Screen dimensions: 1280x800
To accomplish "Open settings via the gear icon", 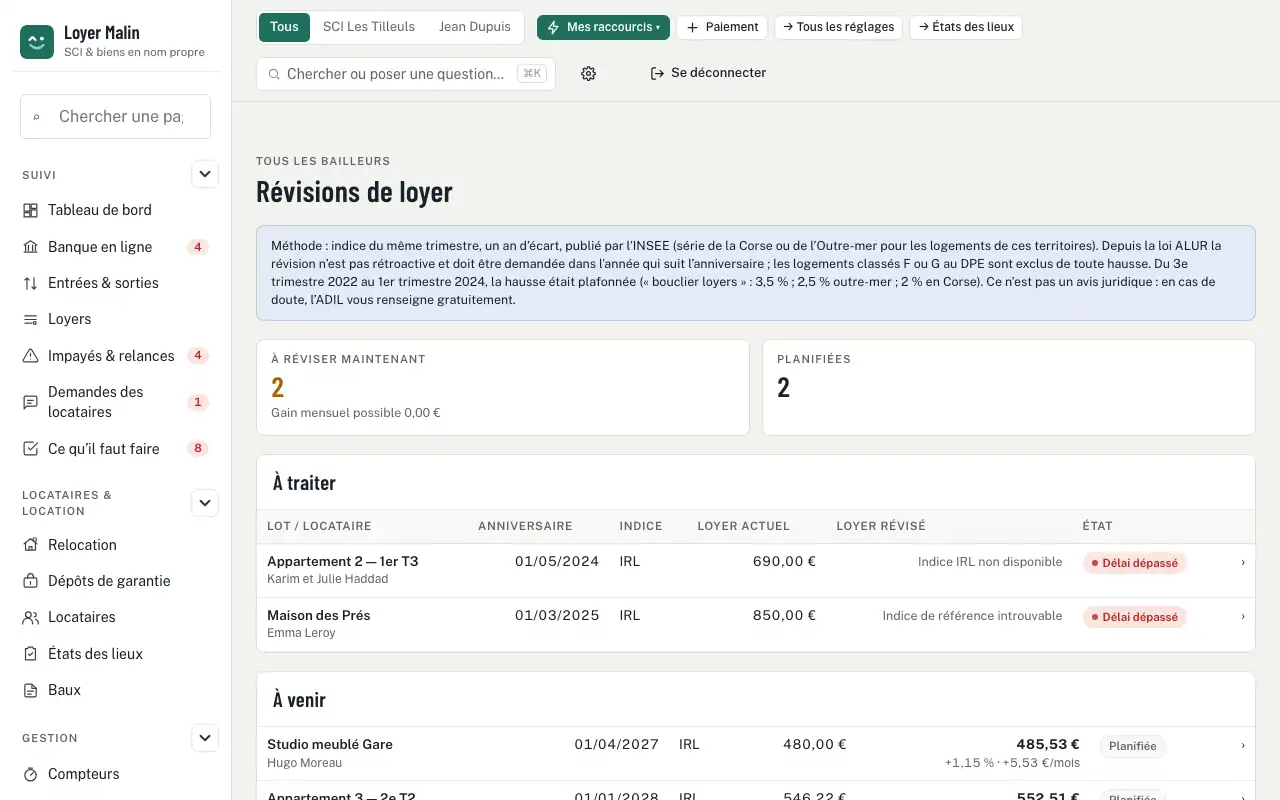I will pos(588,73).
